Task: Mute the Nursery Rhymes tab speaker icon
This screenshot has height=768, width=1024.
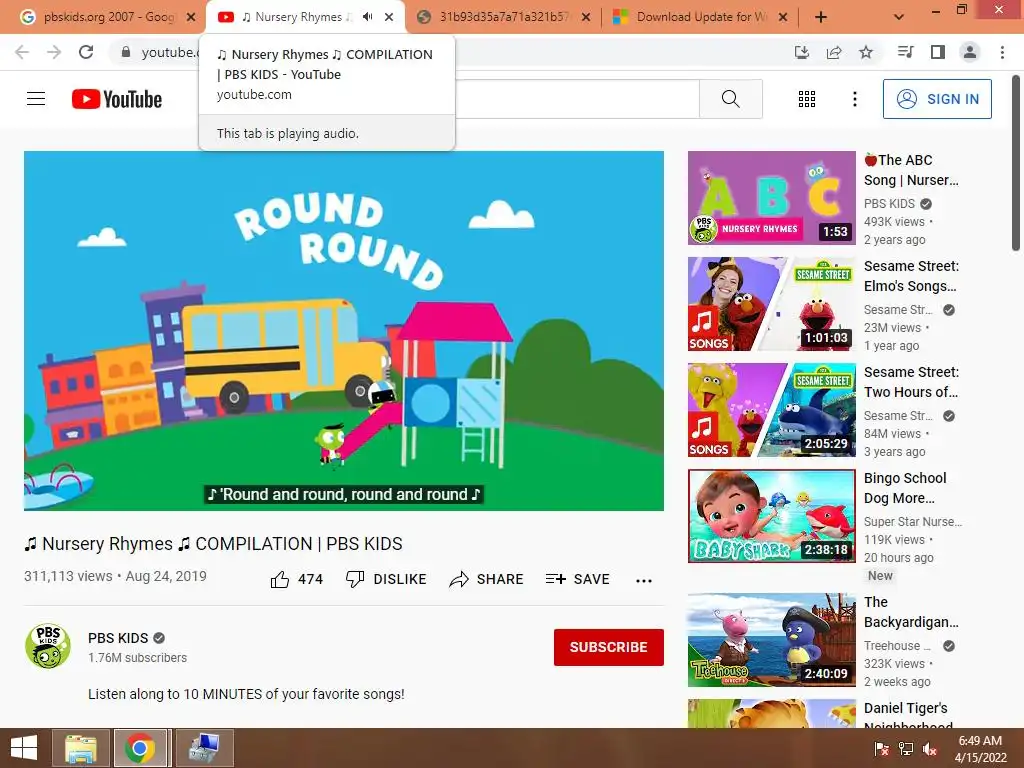Action: coord(368,17)
